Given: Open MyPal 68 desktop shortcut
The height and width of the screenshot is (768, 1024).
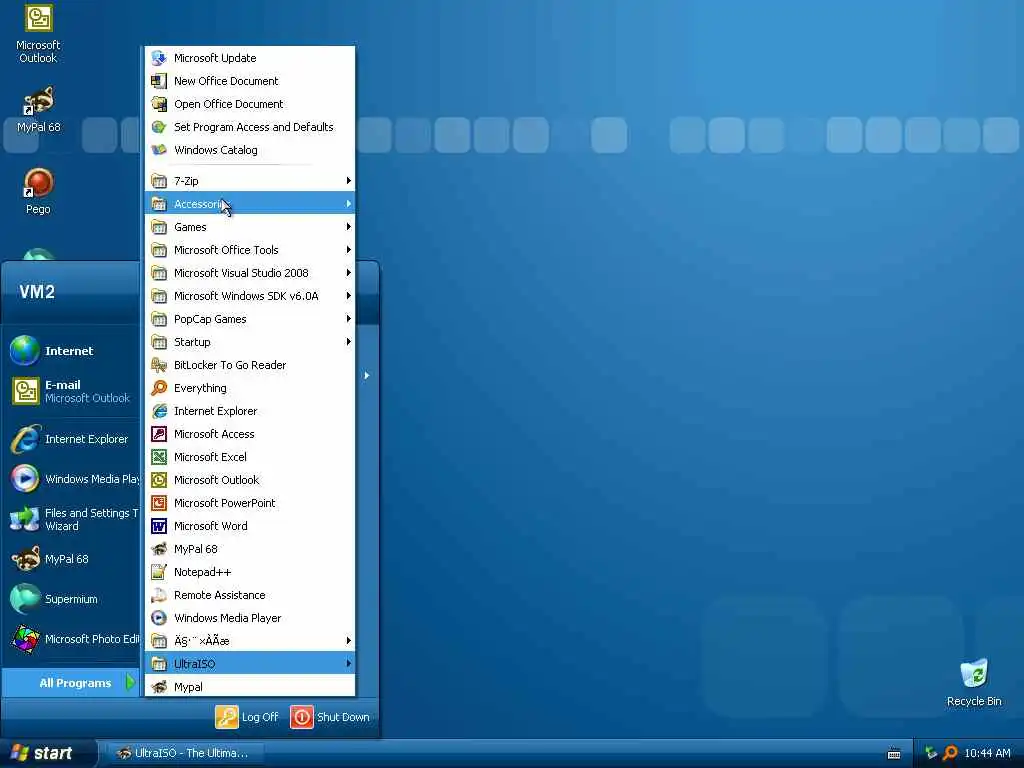Looking at the screenshot, I should click(x=38, y=109).
